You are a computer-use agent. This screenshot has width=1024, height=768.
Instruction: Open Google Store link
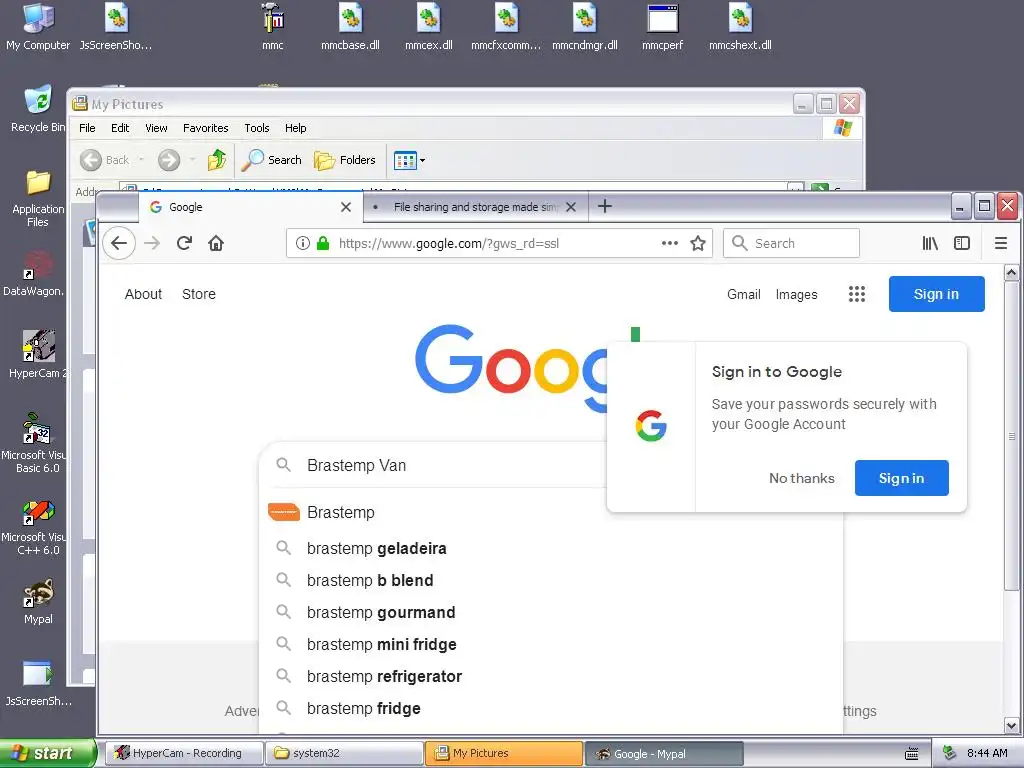[x=199, y=294]
